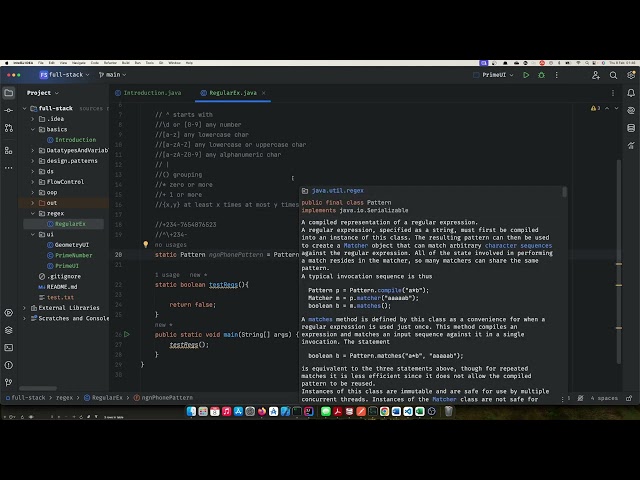Image resolution: width=640 pixels, height=480 pixels.
Task: Click the '1 usage' code hint
Action: [167, 275]
